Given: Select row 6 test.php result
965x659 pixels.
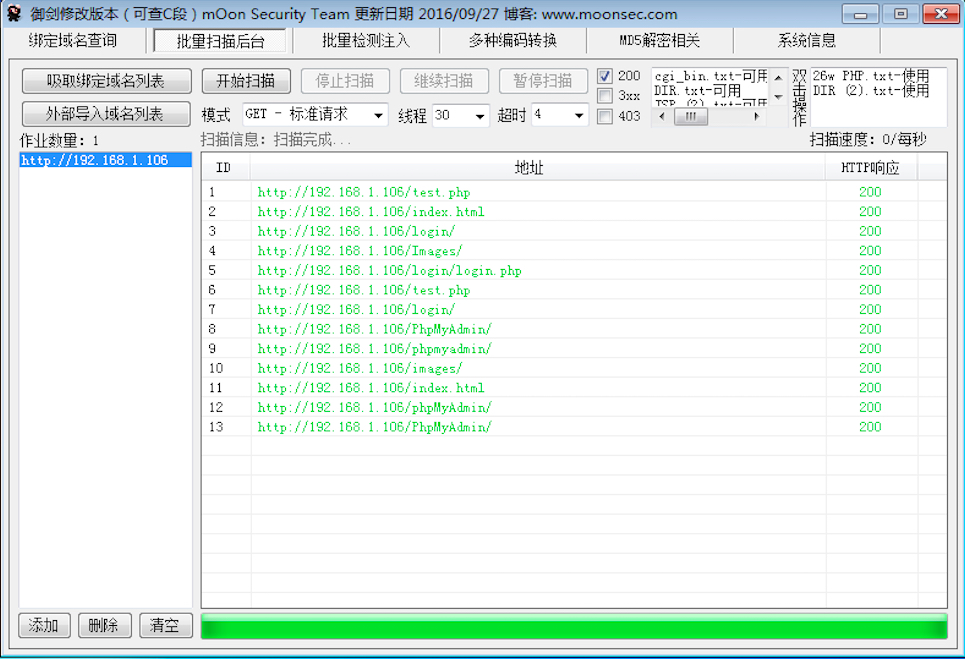Looking at the screenshot, I should tap(574, 290).
